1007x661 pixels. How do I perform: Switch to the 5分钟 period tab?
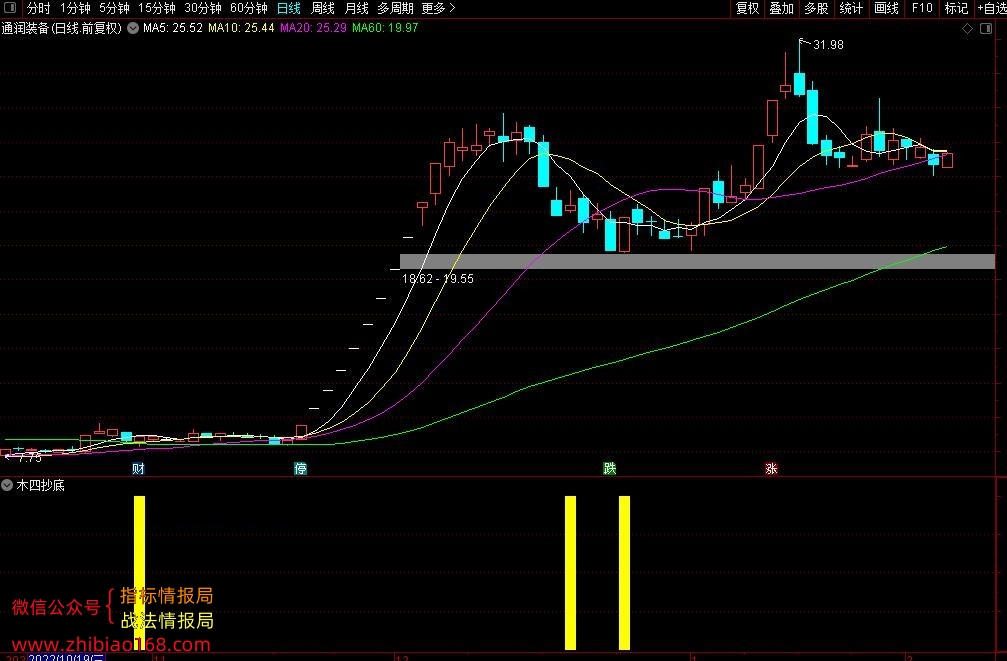(114, 8)
